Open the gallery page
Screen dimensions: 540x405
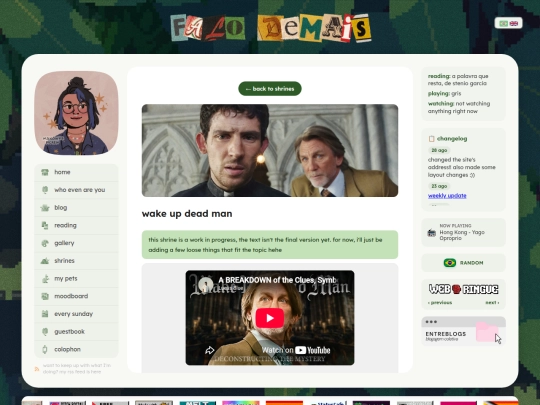(76, 243)
